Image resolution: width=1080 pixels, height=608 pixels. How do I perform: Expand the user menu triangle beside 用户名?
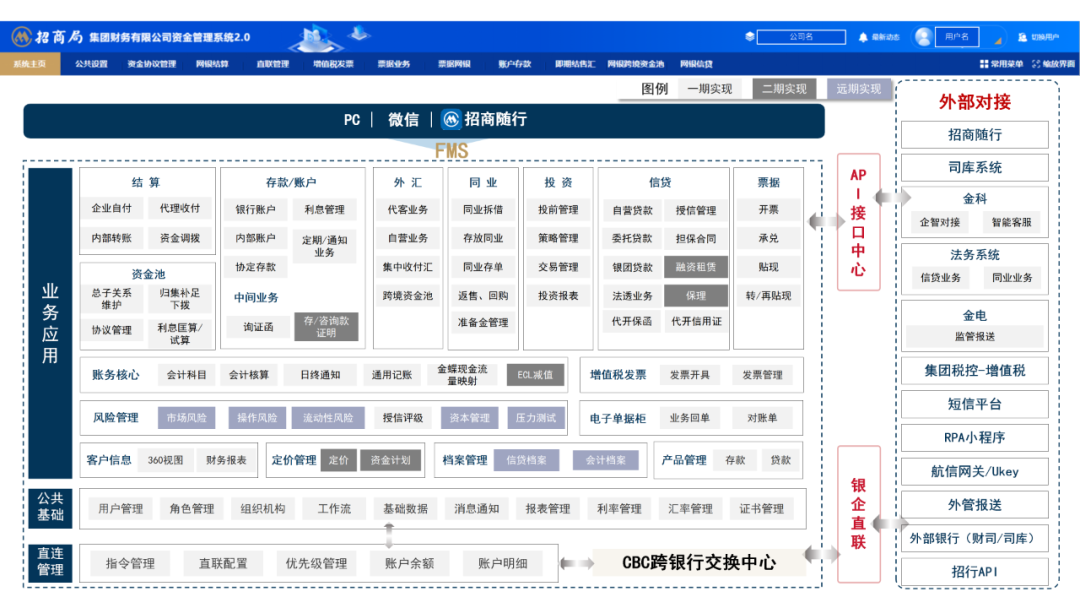(997, 41)
